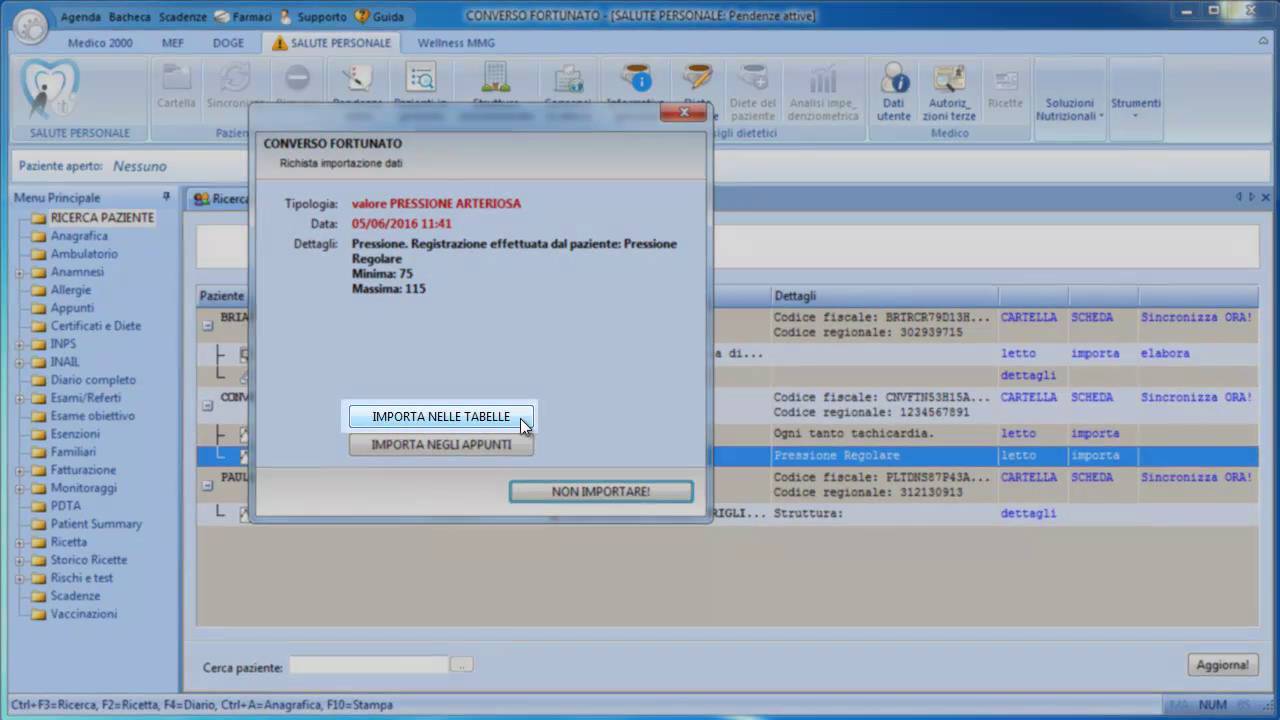This screenshot has width=1280, height=720.
Task: Click IMPORTA NEGLI APPUNTI button
Action: click(x=441, y=445)
